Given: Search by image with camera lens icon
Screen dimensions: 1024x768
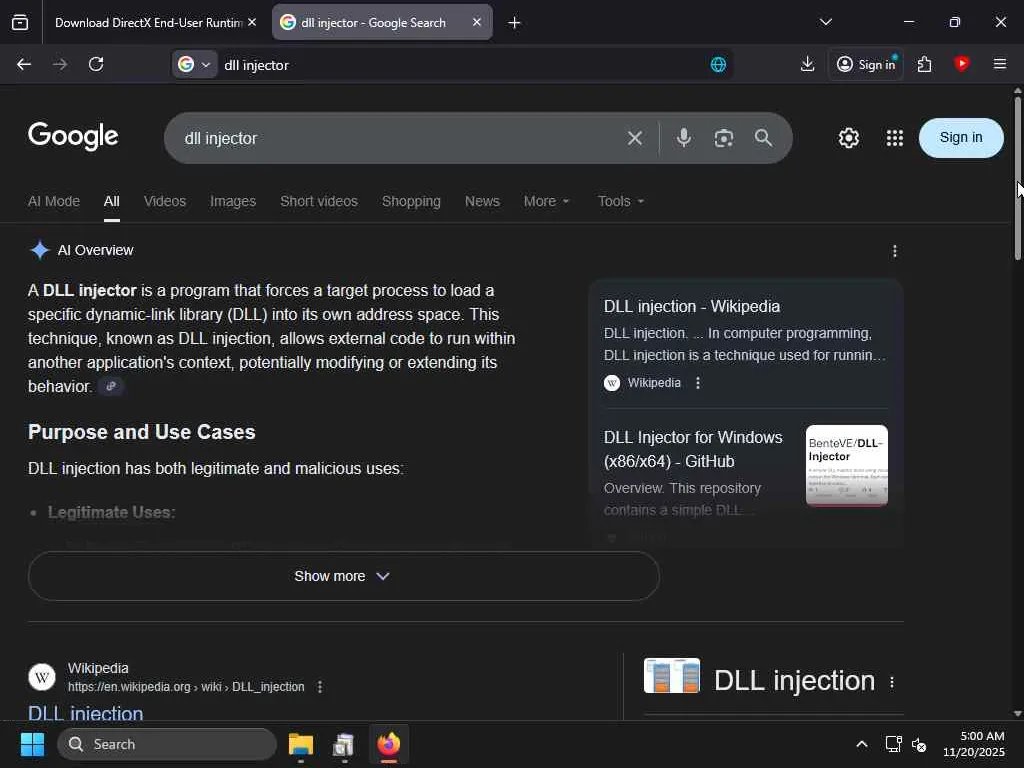Looking at the screenshot, I should (x=724, y=138).
